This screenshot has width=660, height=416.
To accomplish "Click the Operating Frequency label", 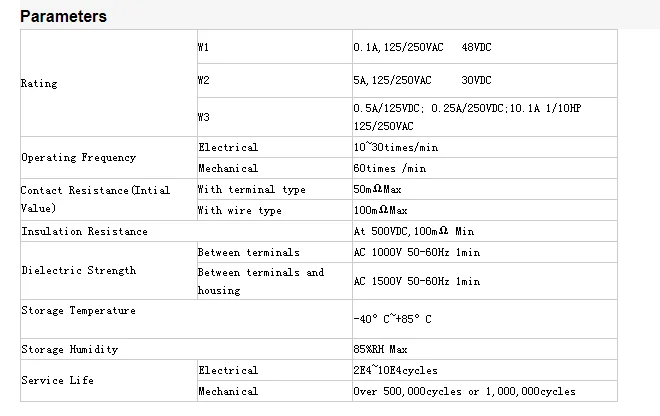I will (79, 158).
